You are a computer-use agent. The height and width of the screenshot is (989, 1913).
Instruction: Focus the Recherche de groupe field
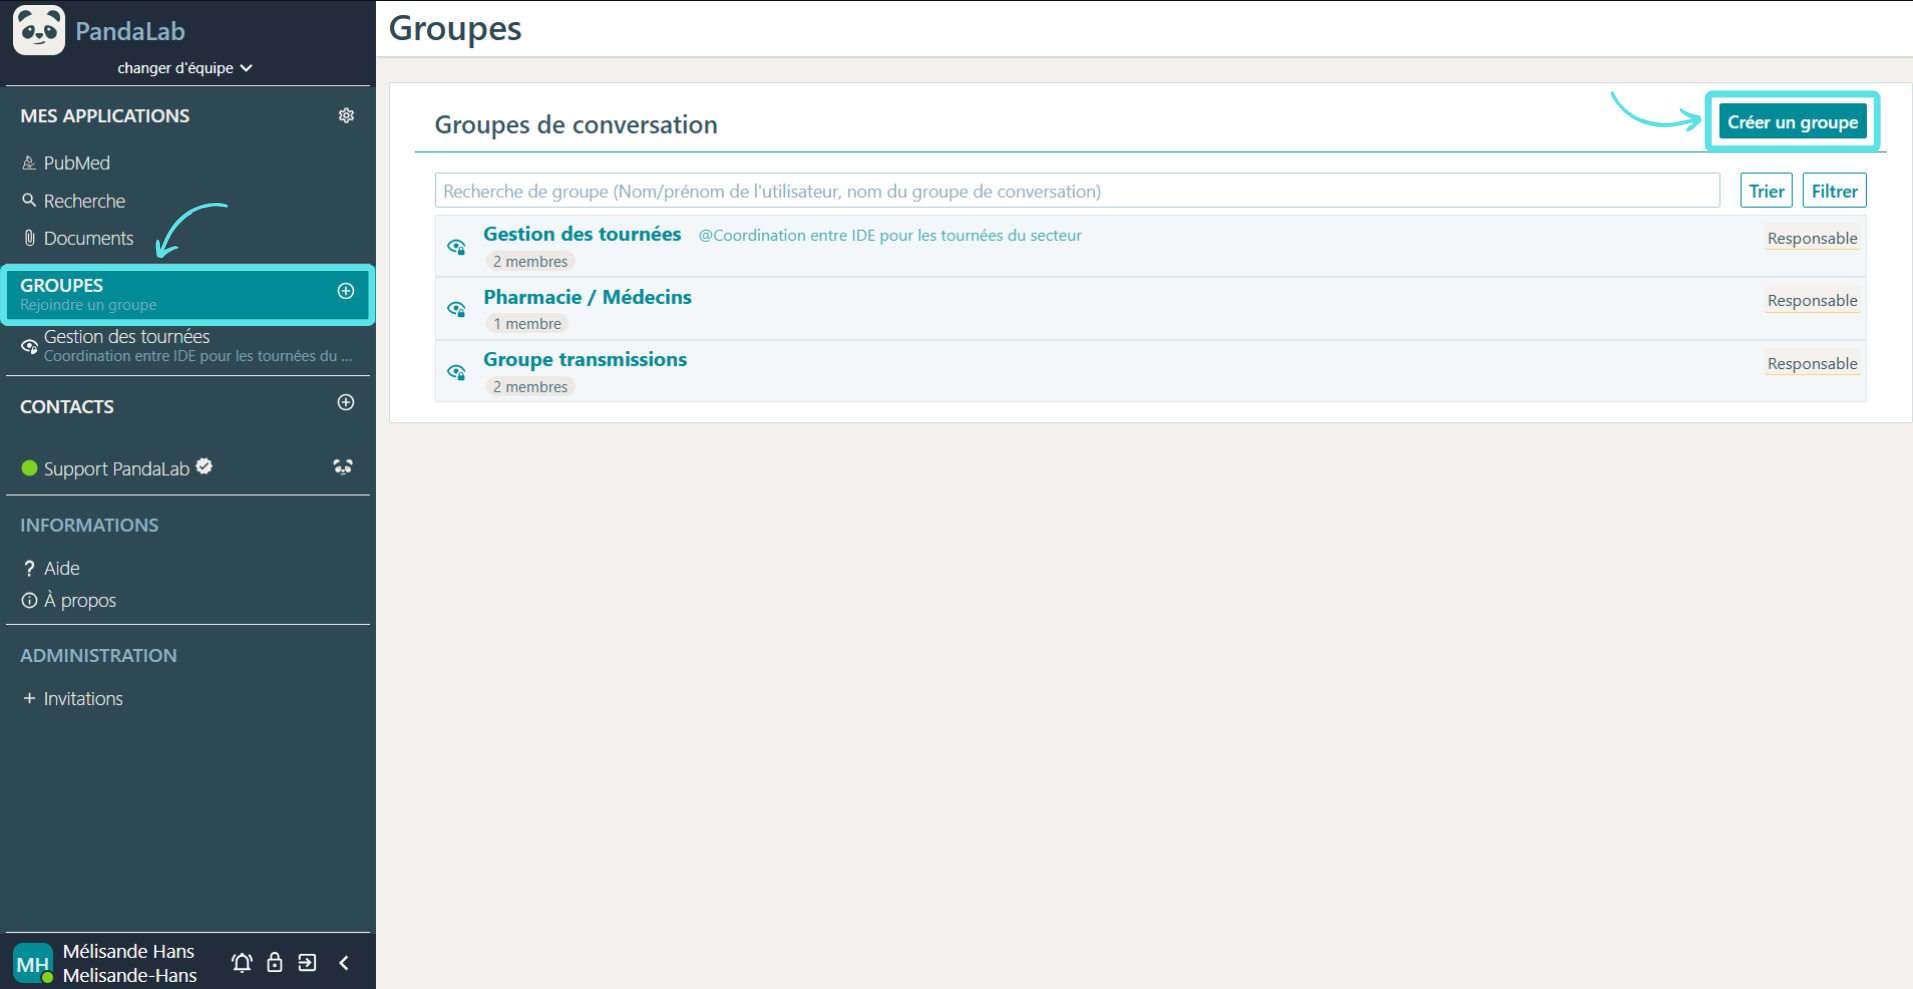[1077, 191]
